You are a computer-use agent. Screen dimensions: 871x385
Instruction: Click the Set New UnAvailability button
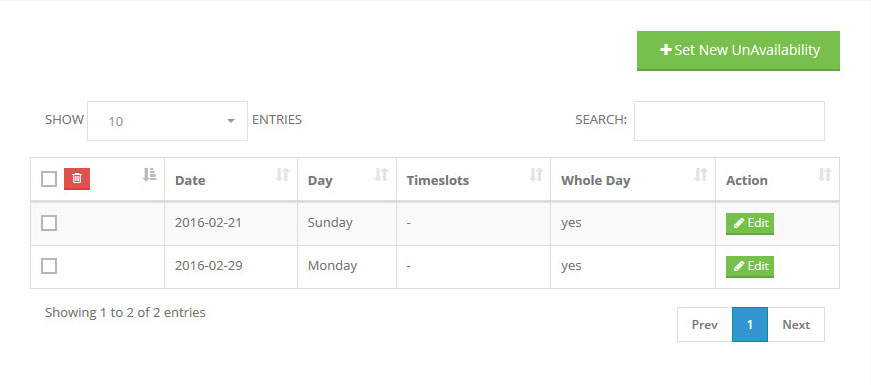pos(738,51)
